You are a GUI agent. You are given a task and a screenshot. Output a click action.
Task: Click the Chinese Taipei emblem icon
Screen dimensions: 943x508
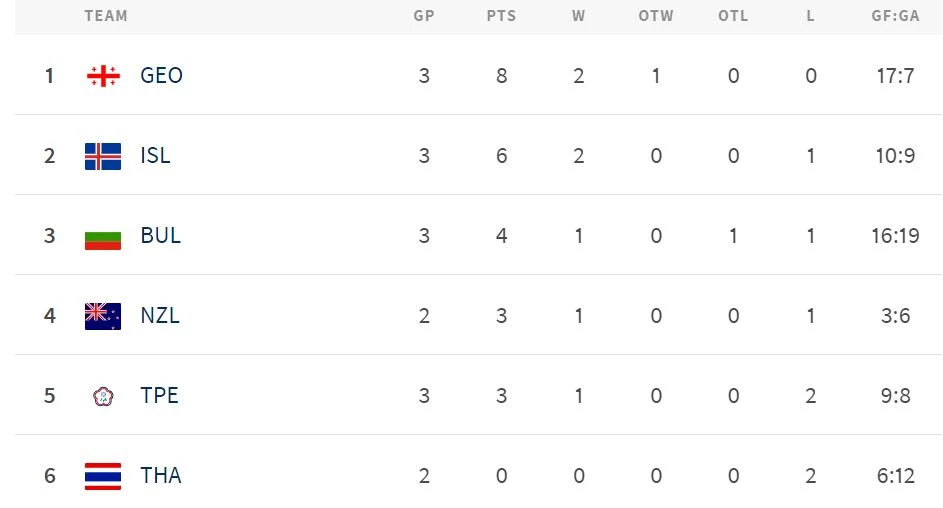103,396
